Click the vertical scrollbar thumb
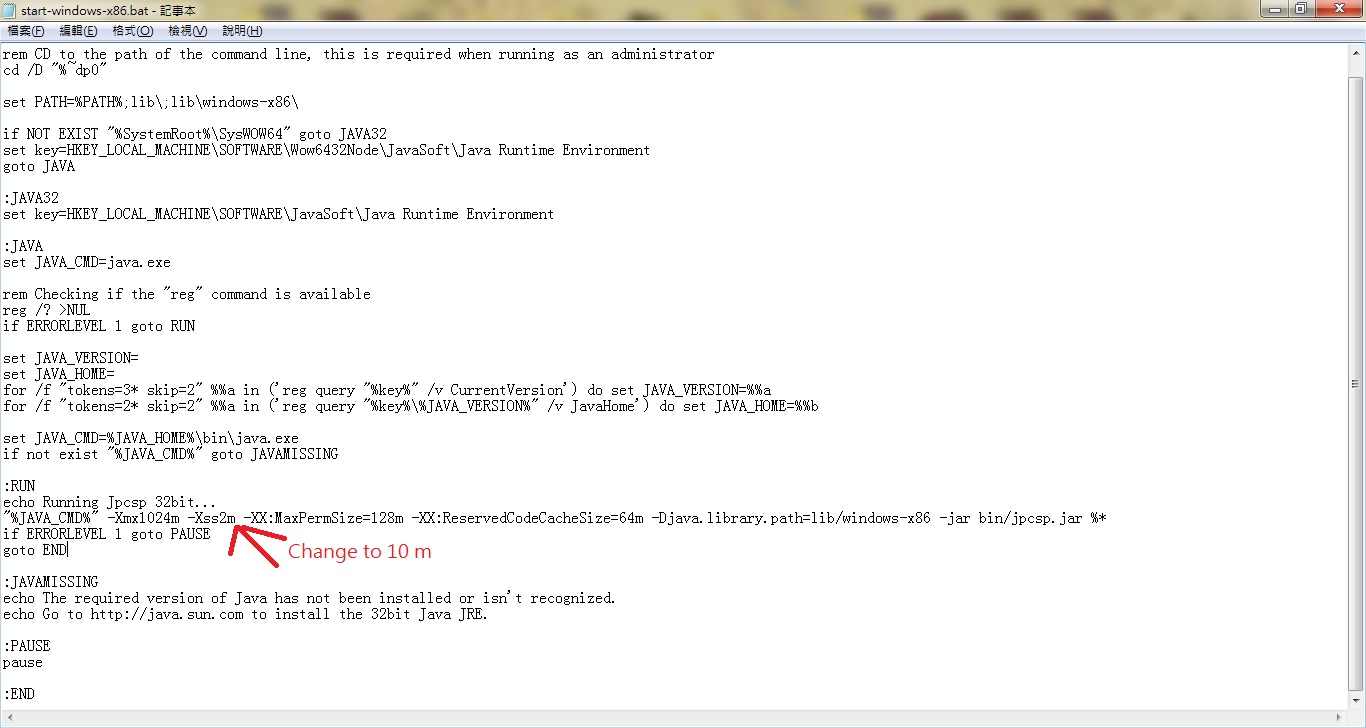The height and width of the screenshot is (728, 1366). coord(1356,383)
